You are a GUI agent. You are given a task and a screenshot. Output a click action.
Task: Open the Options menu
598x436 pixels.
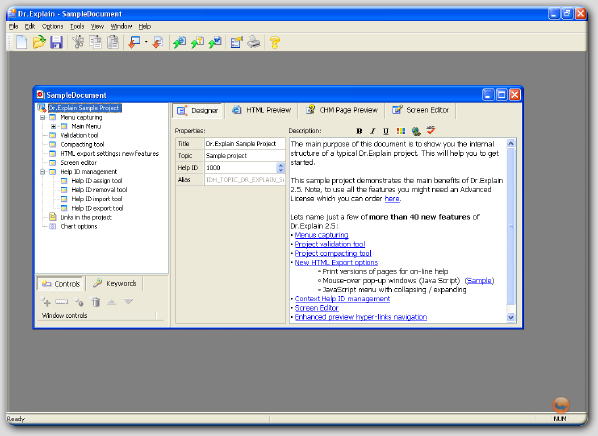pyautogui.click(x=53, y=26)
